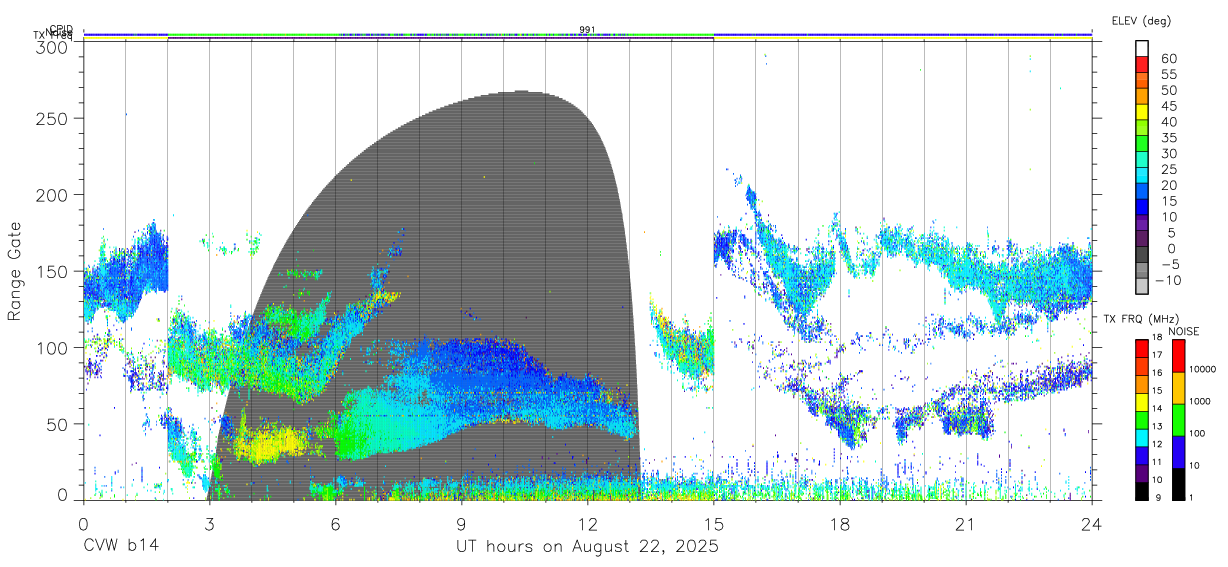Click the "1000" label on the NOISE scale
Image resolution: width=1228 pixels, height=567 pixels.
click(x=1201, y=401)
